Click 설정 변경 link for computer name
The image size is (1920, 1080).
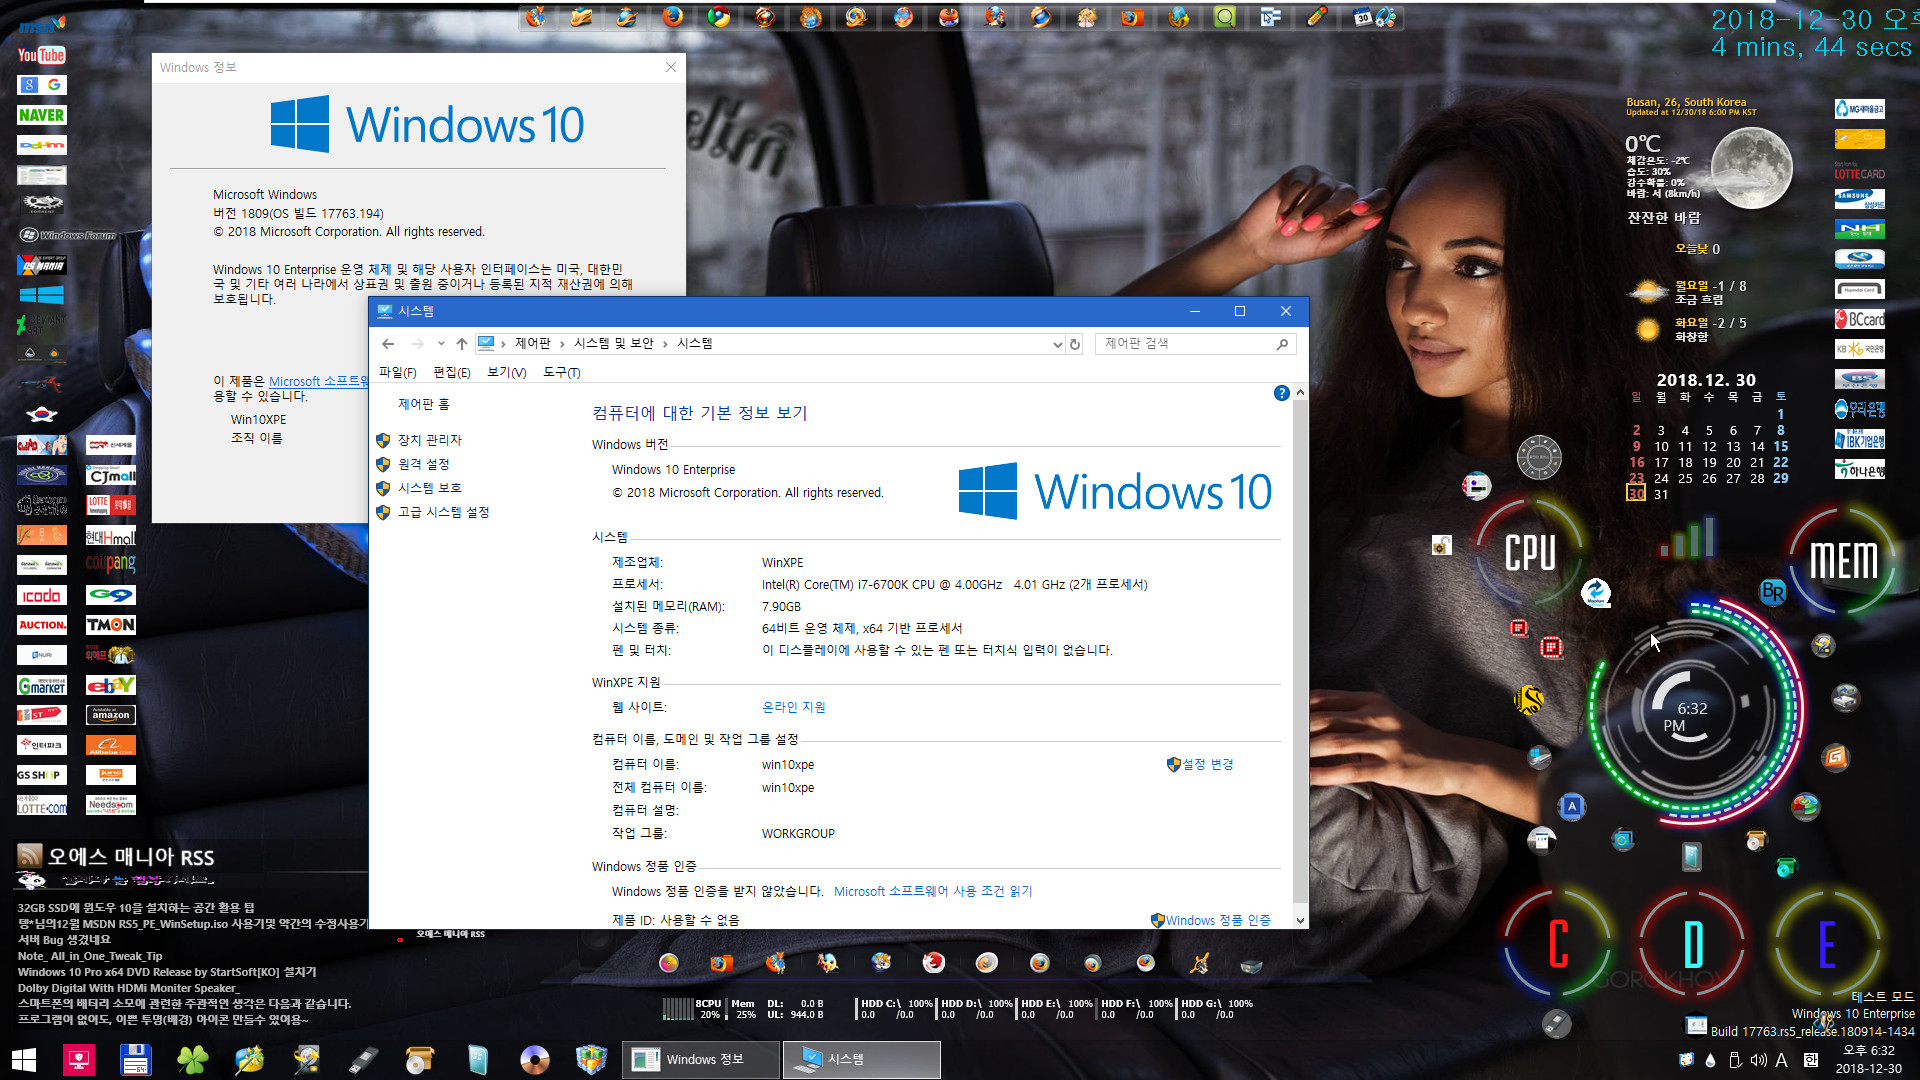click(1208, 764)
